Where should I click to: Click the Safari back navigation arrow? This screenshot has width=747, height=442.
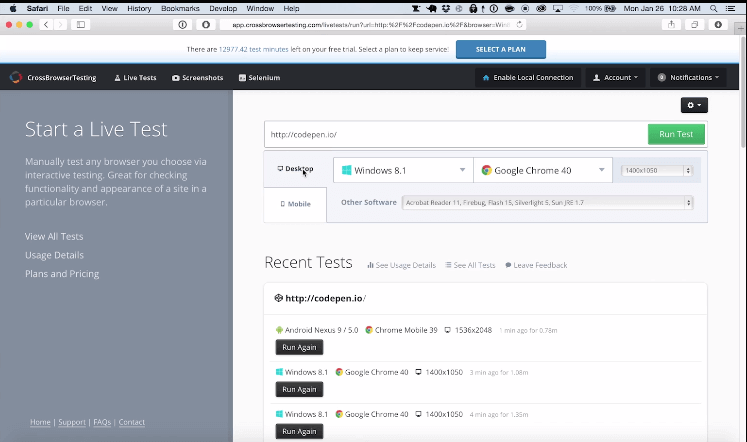pyautogui.click(x=46, y=24)
